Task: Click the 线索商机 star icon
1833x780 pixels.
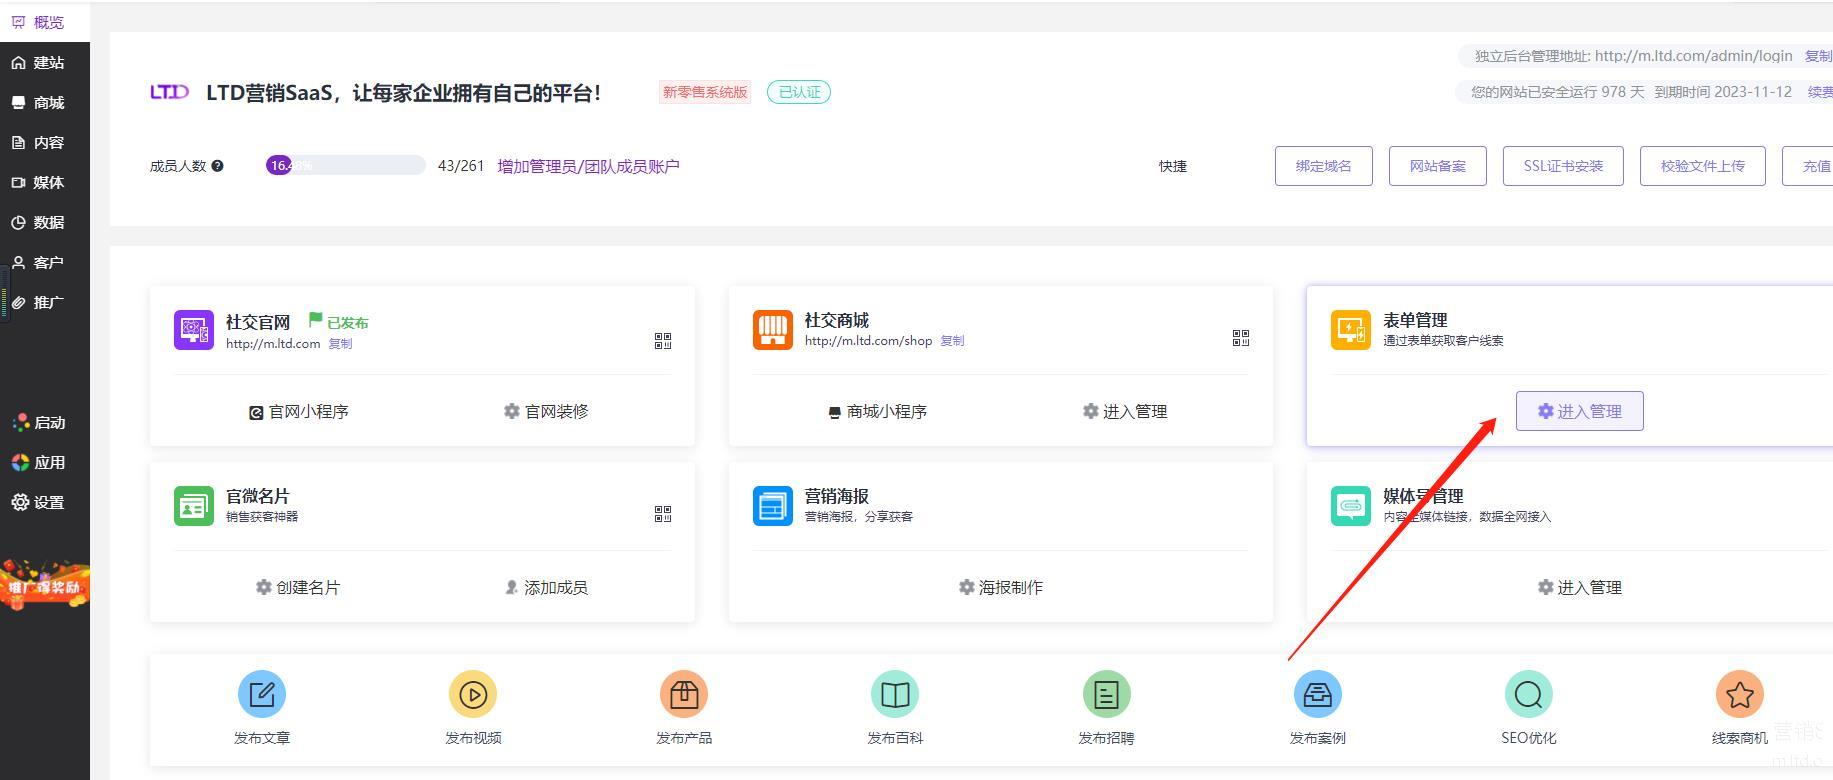Action: point(1739,694)
